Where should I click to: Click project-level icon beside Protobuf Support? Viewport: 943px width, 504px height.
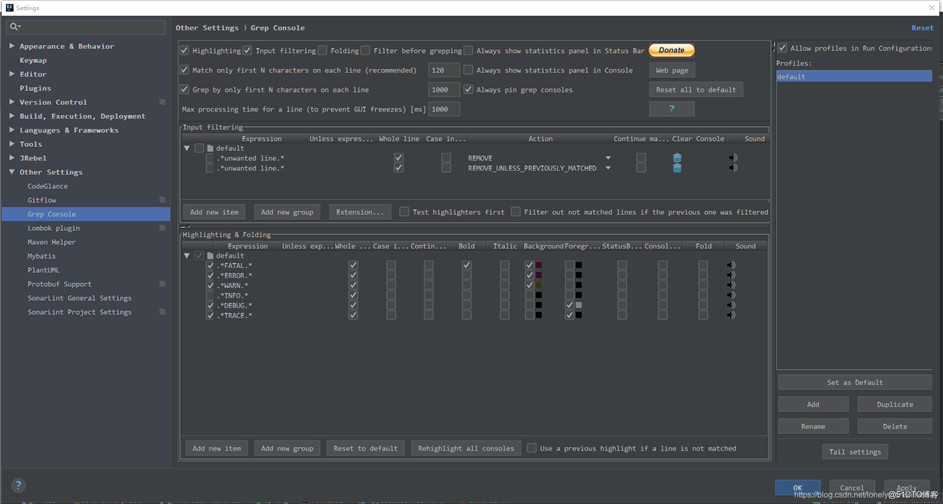coord(162,284)
